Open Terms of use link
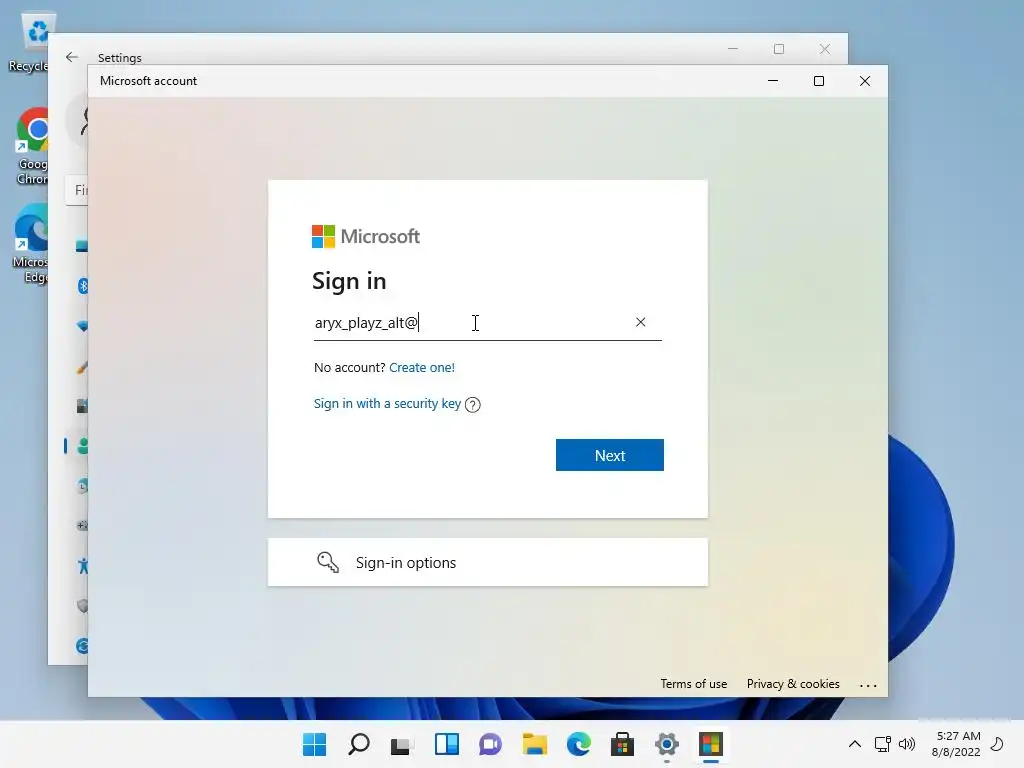 694,684
